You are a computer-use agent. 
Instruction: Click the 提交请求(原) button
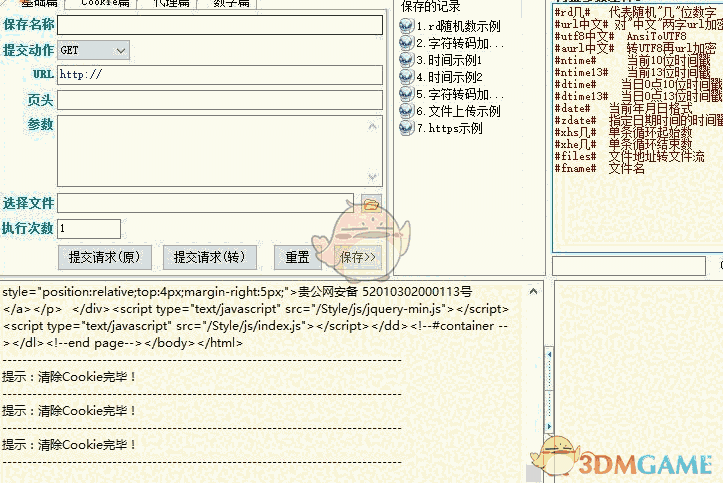pyautogui.click(x=105, y=257)
